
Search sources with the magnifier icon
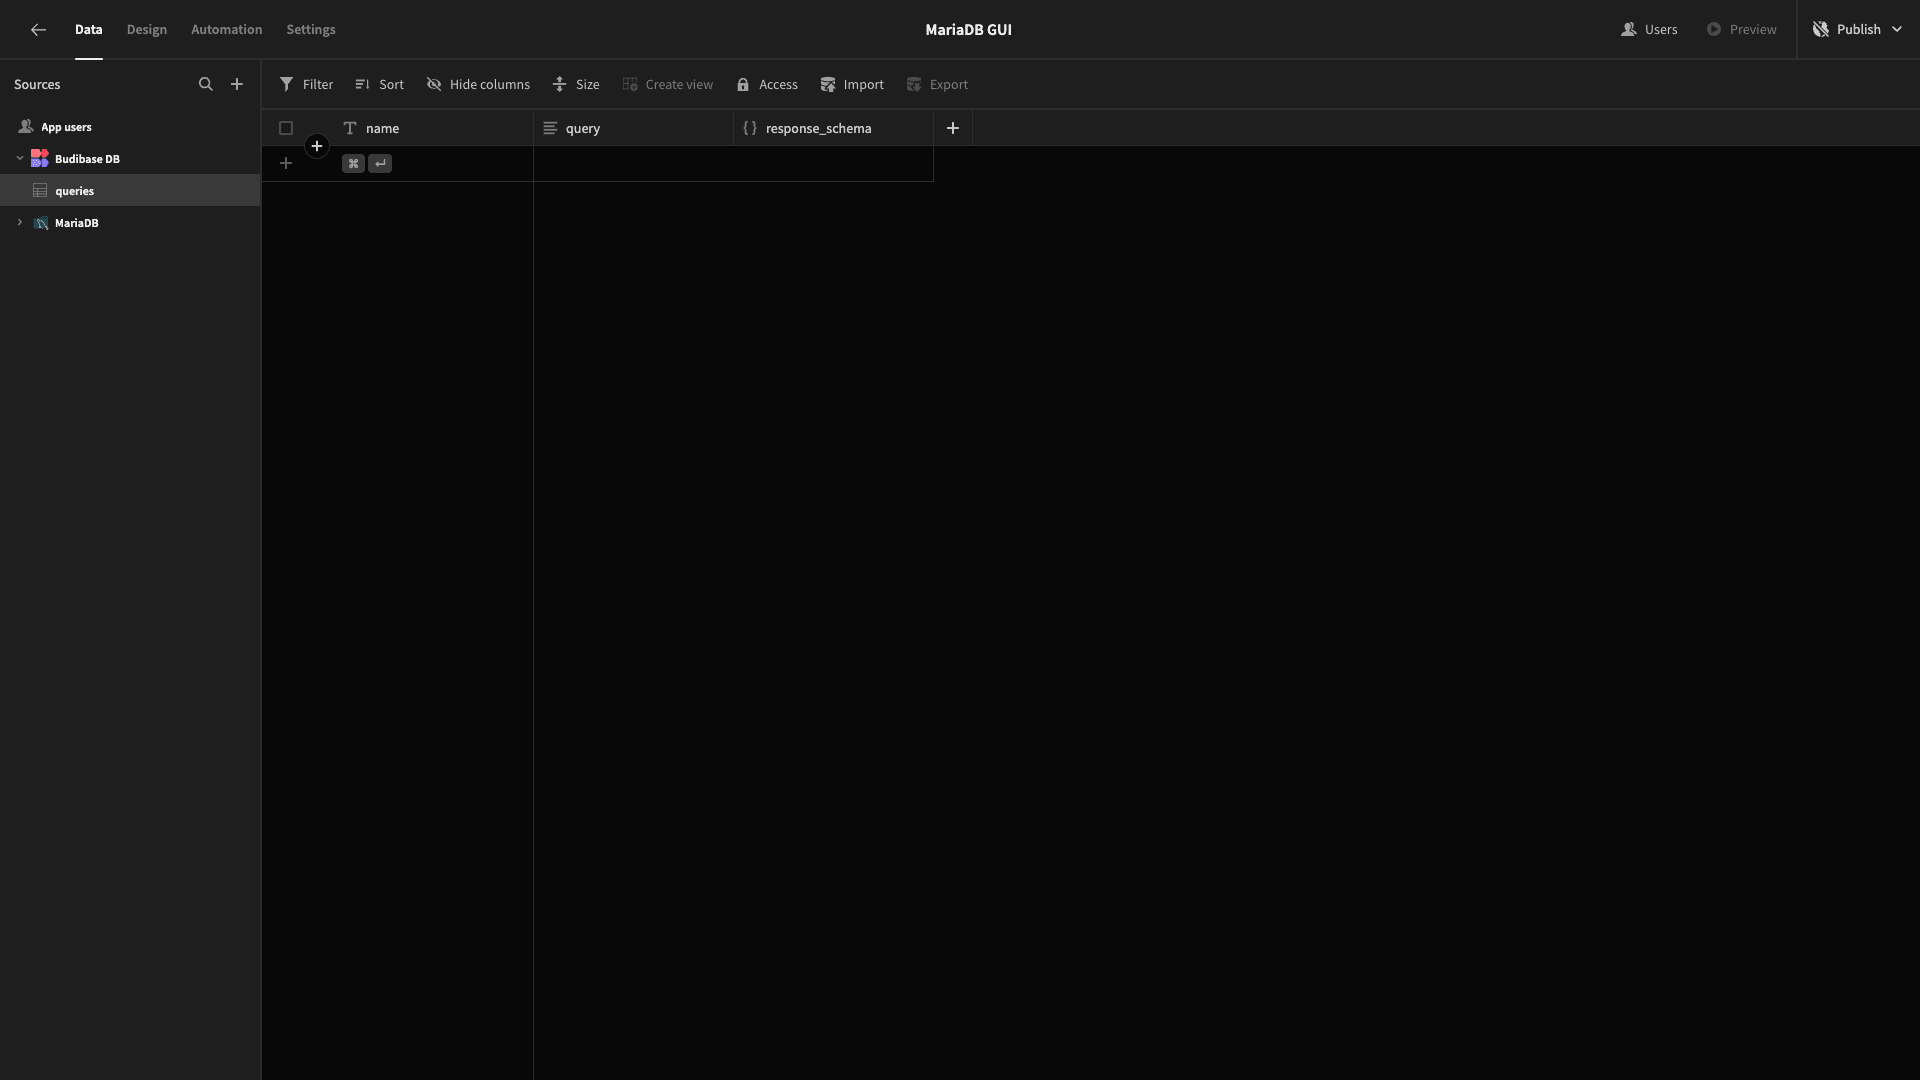pyautogui.click(x=206, y=85)
